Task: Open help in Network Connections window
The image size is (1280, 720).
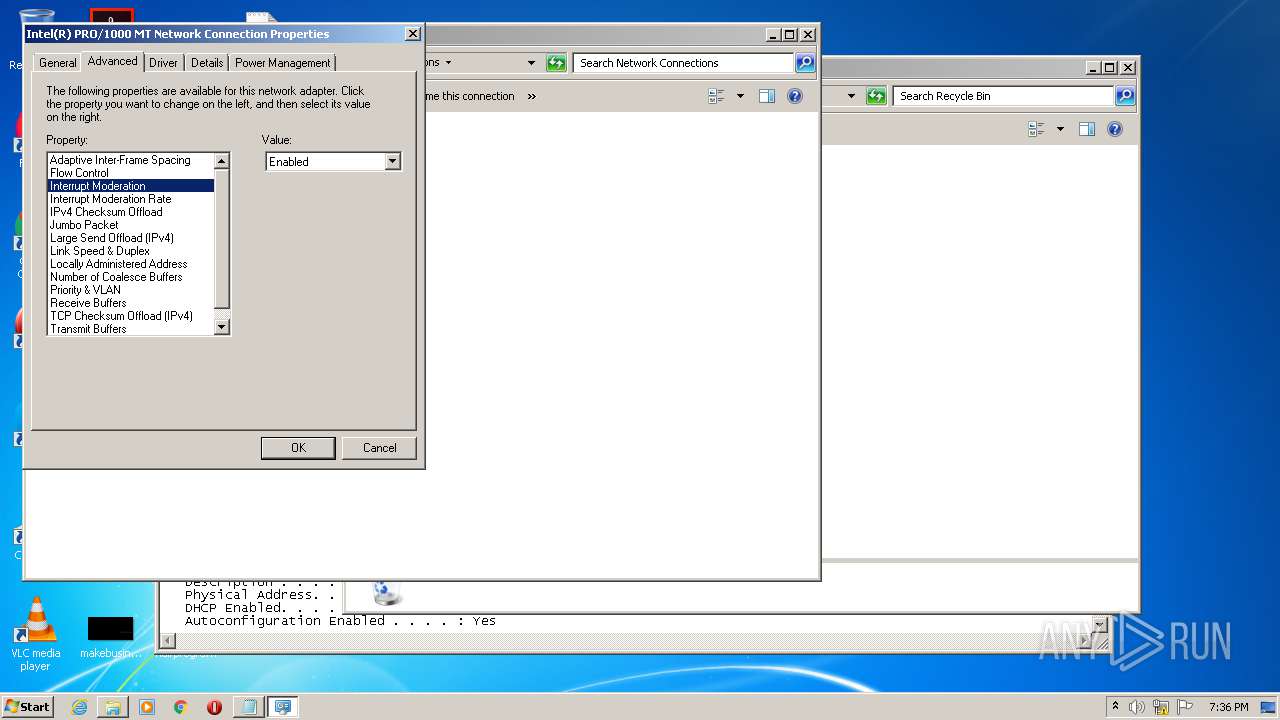Action: click(x=795, y=96)
